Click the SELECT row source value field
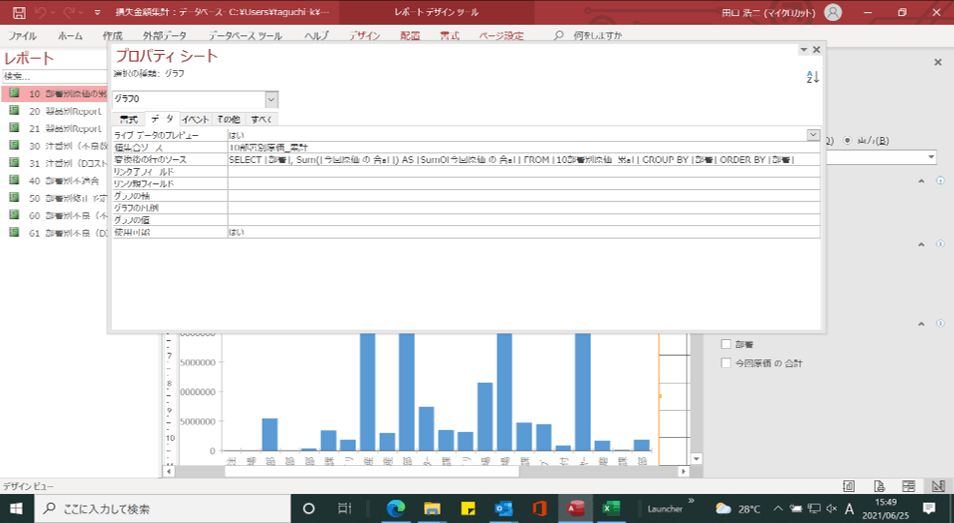Screen dimensions: 954x523 524,159
